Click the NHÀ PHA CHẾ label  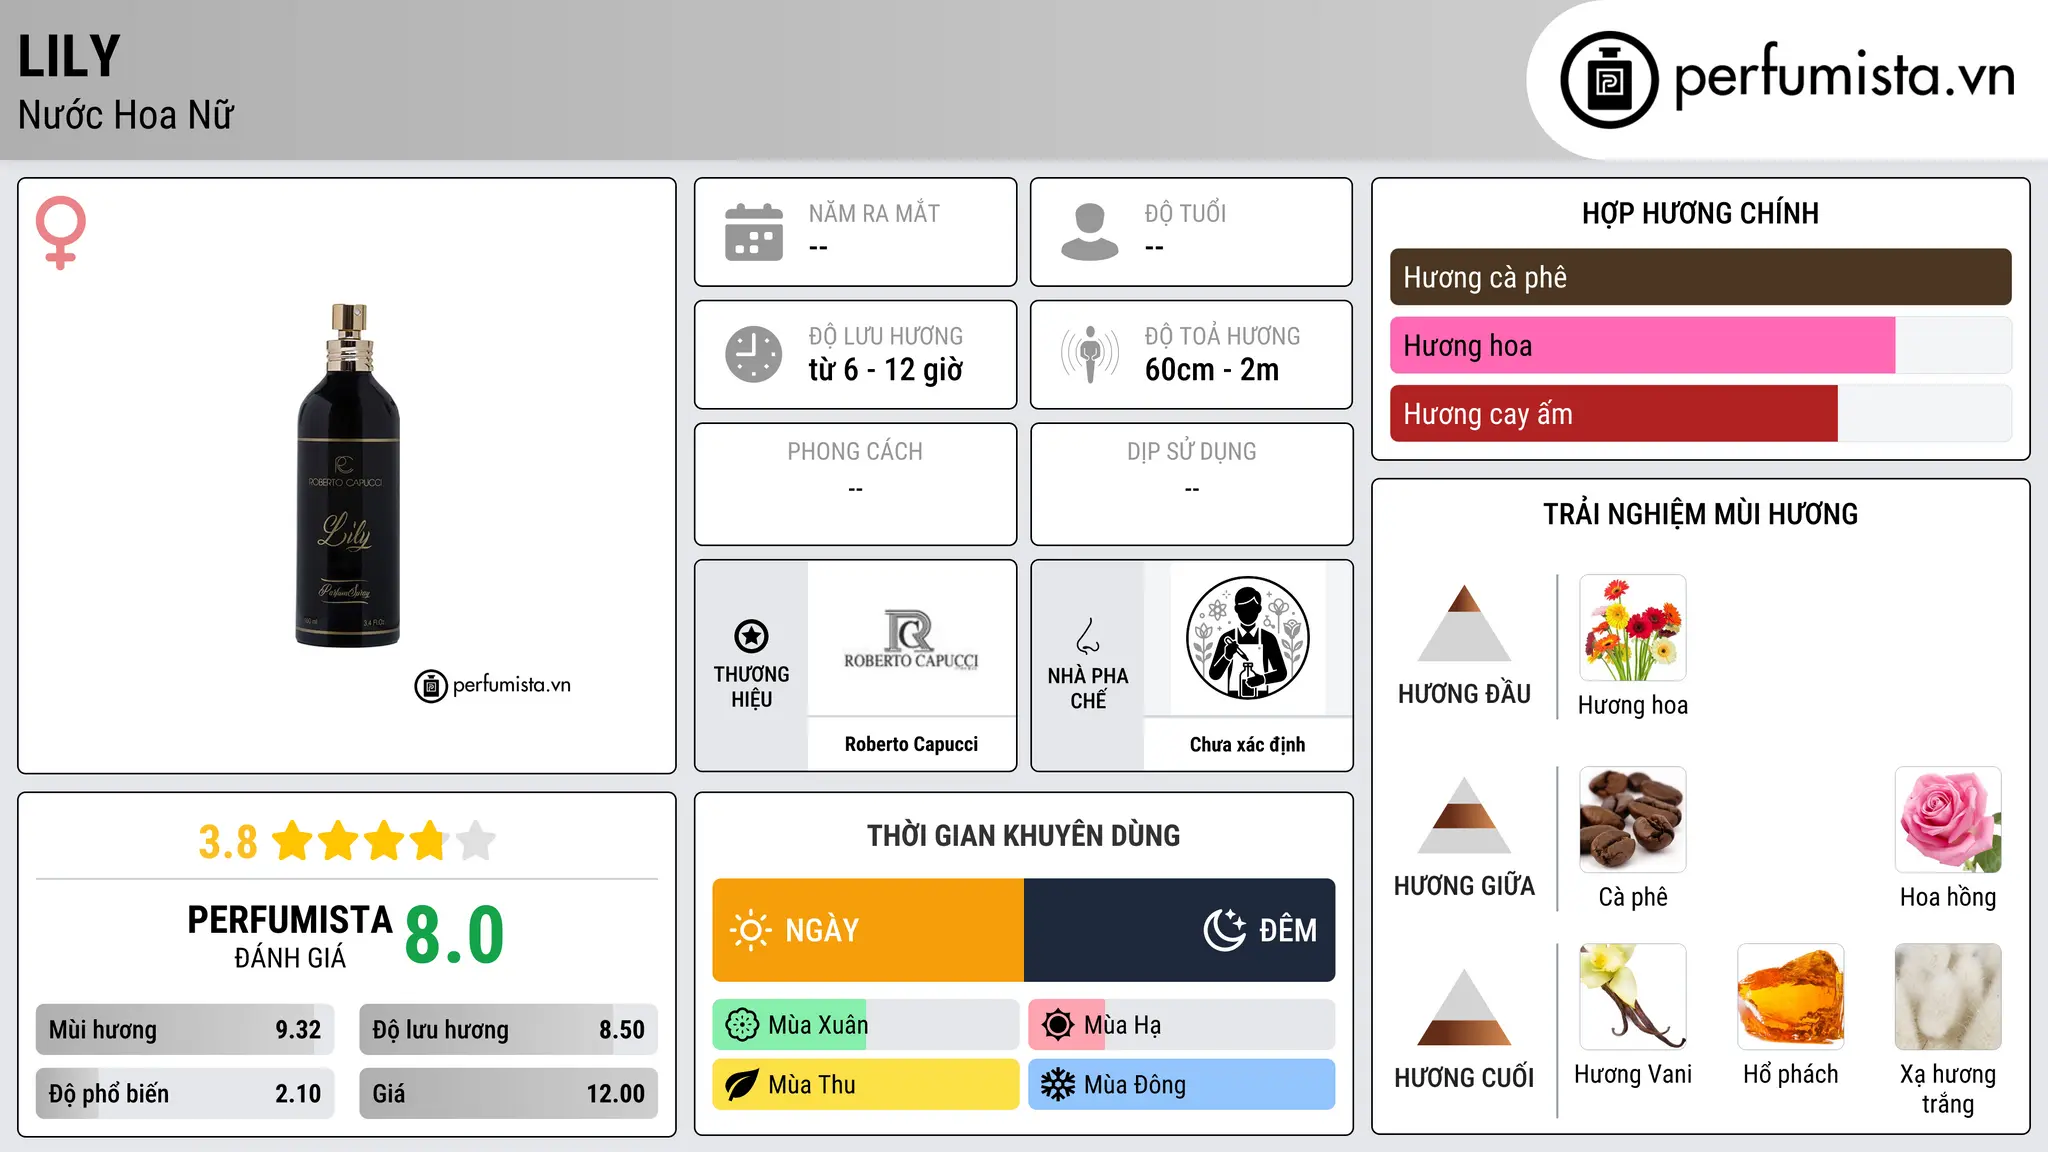coord(1088,688)
